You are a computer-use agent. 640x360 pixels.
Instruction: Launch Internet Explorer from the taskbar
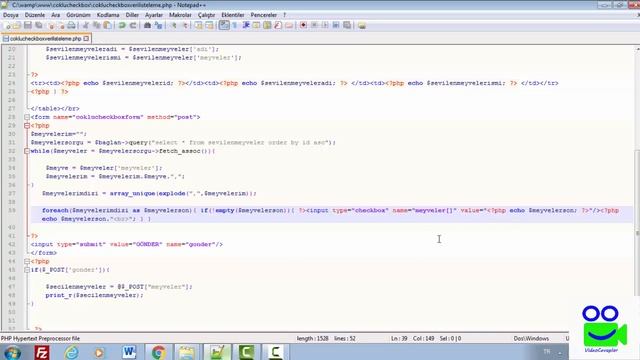71,352
